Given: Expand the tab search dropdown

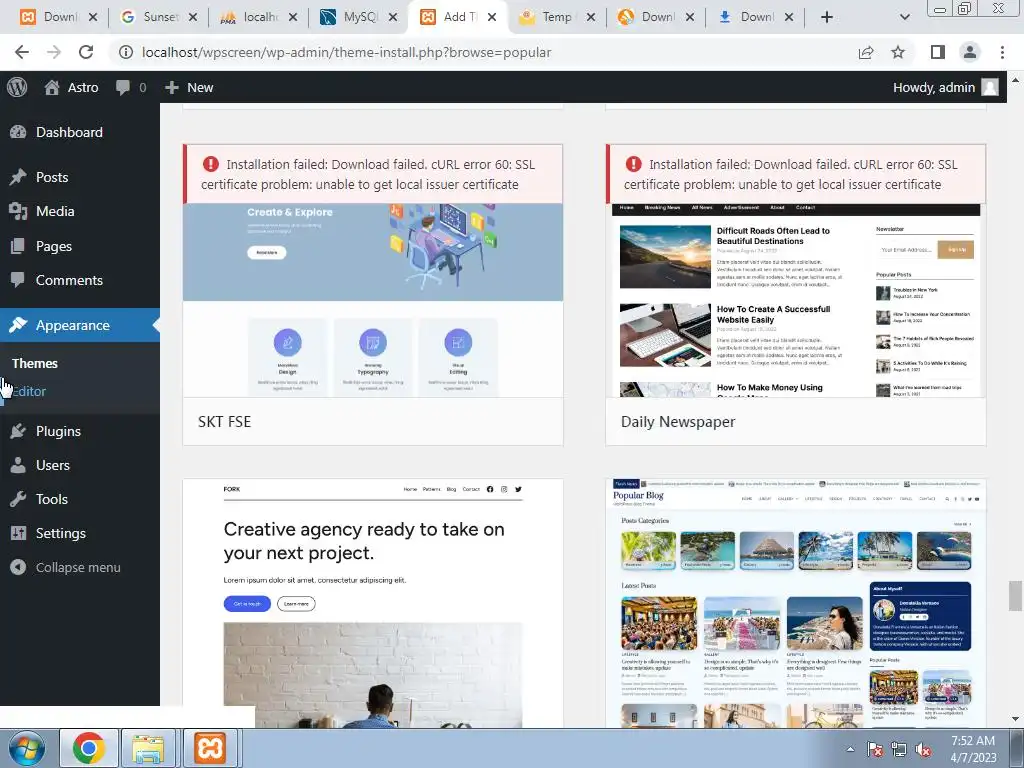Looking at the screenshot, I should pyautogui.click(x=904, y=17).
